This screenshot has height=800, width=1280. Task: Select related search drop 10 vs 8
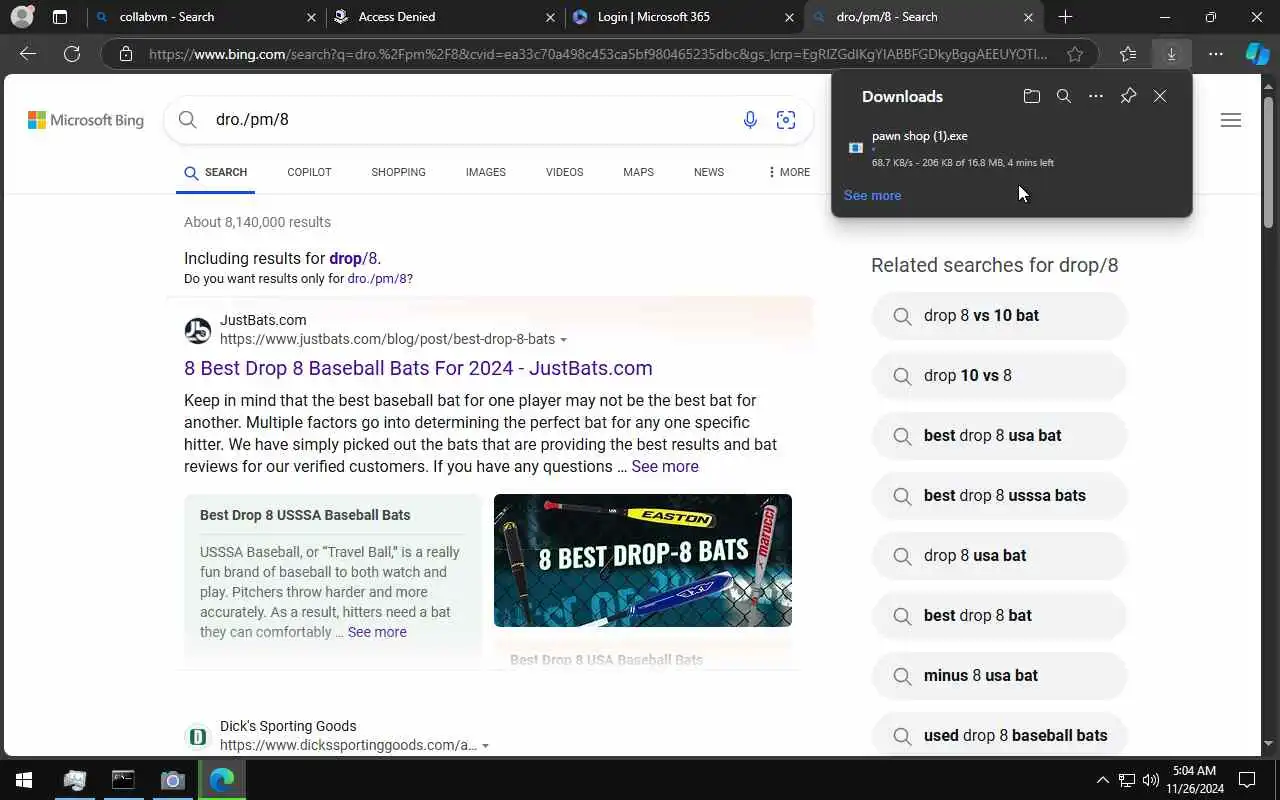pyautogui.click(x=1000, y=376)
